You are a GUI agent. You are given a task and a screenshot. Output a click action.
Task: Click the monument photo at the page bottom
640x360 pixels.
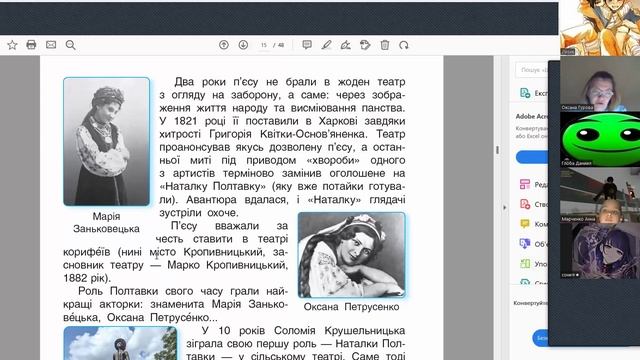point(120,343)
